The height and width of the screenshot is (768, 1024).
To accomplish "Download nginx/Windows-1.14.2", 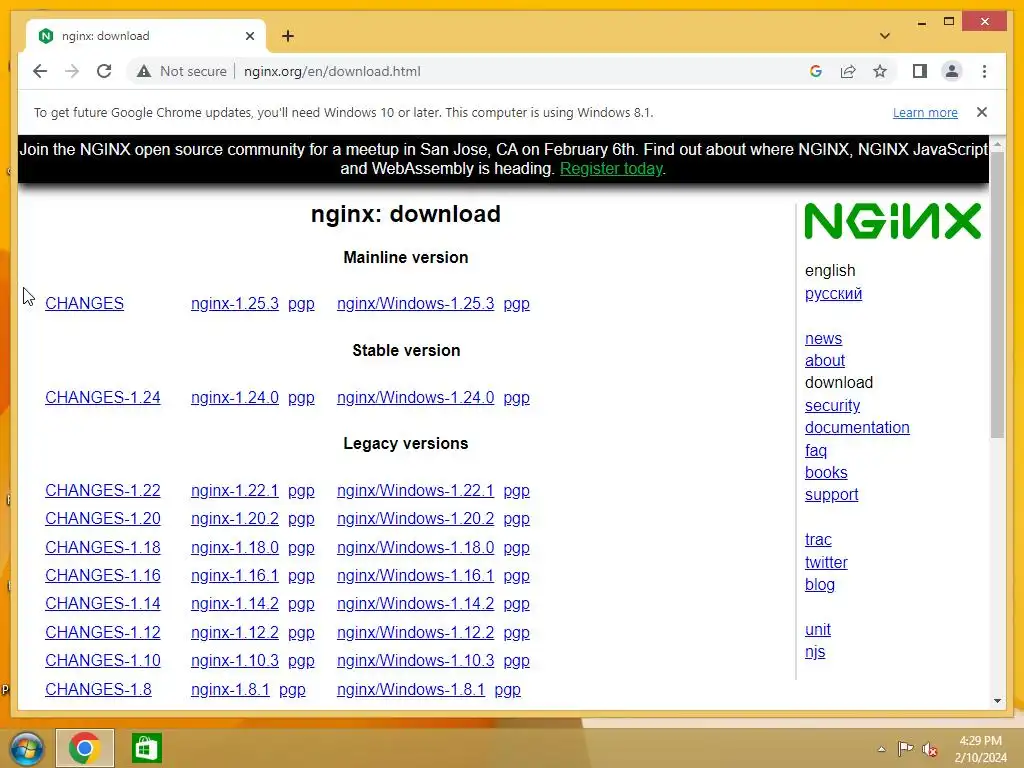I will 415,603.
